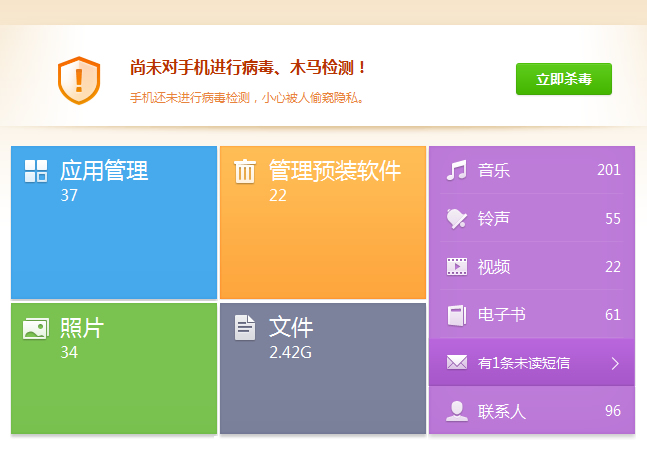Open the 照片 tile title
647x468 pixels.
(x=82, y=328)
